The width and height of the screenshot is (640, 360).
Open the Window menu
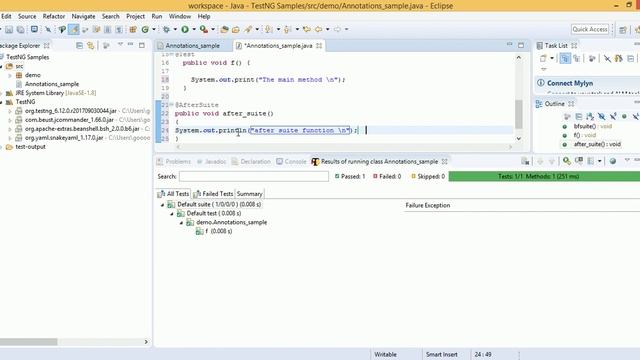180,16
